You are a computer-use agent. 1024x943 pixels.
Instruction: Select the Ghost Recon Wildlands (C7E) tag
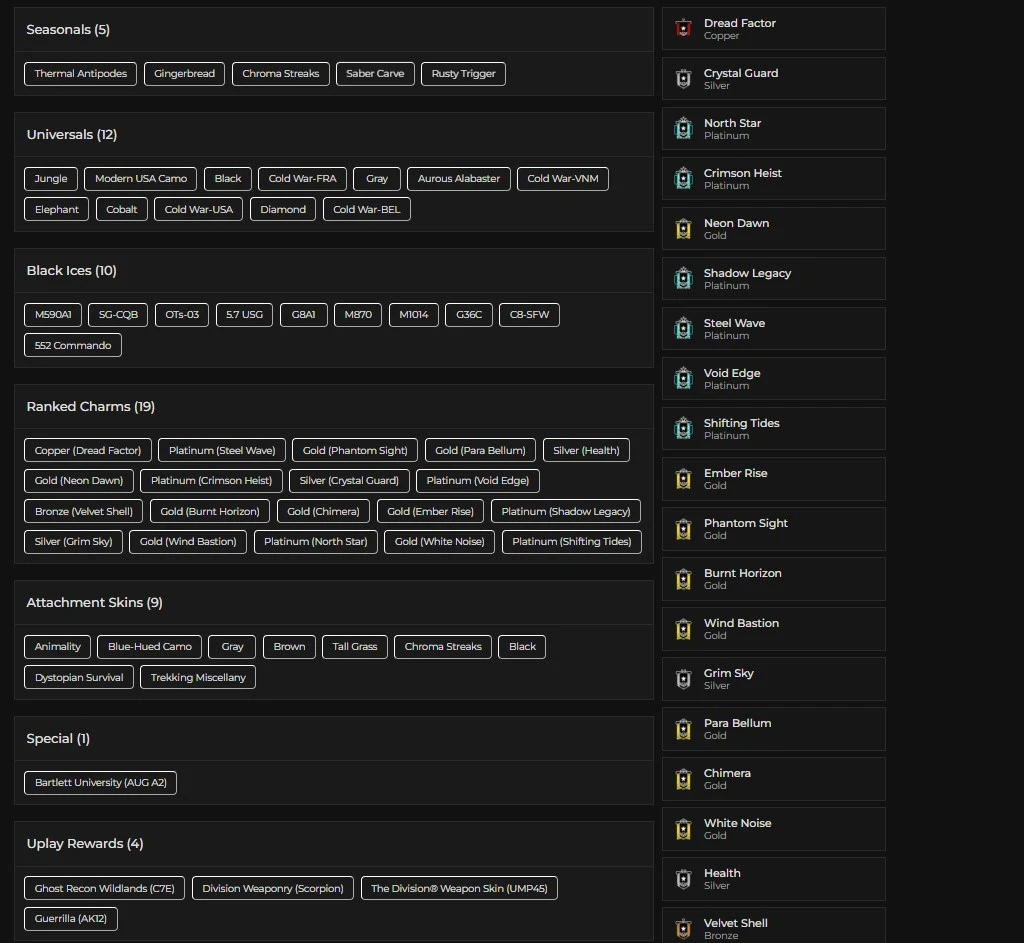104,888
